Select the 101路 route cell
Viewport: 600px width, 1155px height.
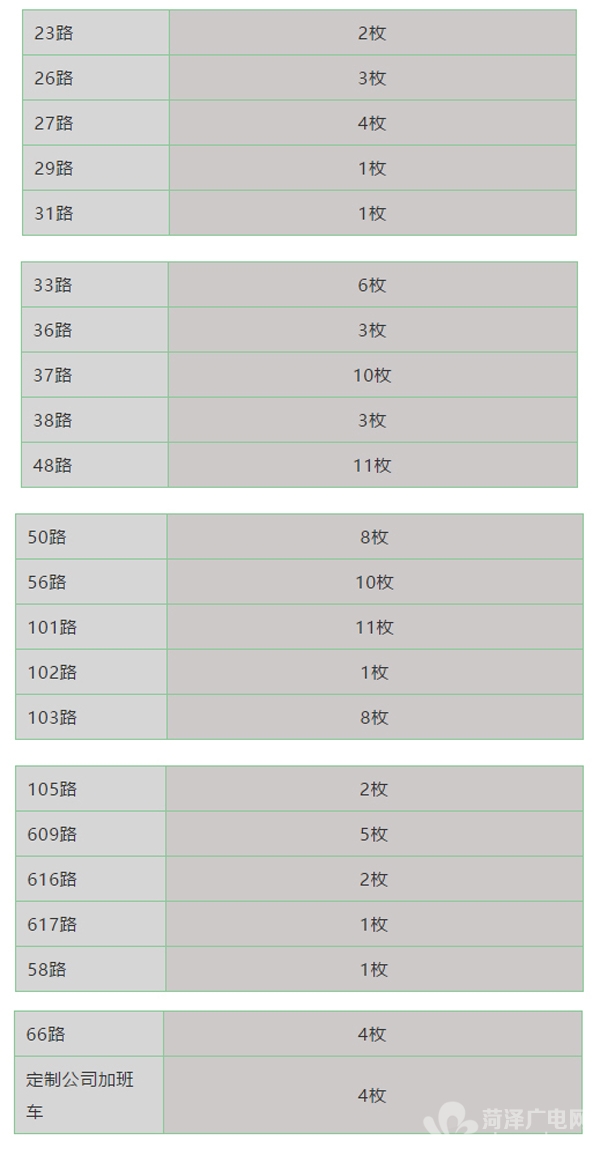pos(52,627)
